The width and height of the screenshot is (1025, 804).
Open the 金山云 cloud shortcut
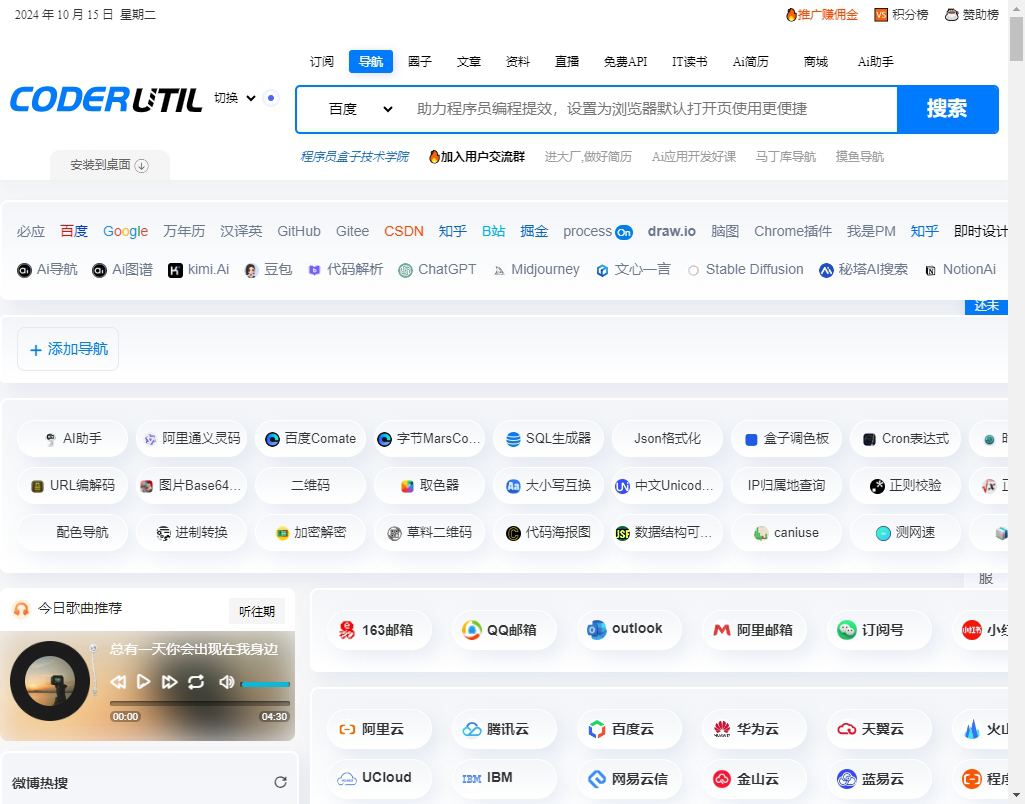click(754, 779)
